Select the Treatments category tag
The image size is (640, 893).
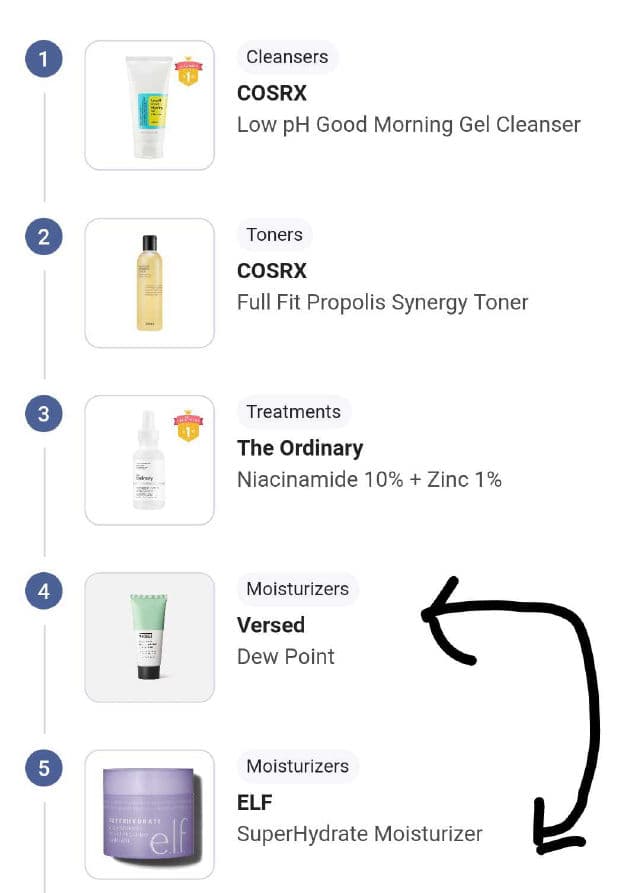(x=293, y=412)
